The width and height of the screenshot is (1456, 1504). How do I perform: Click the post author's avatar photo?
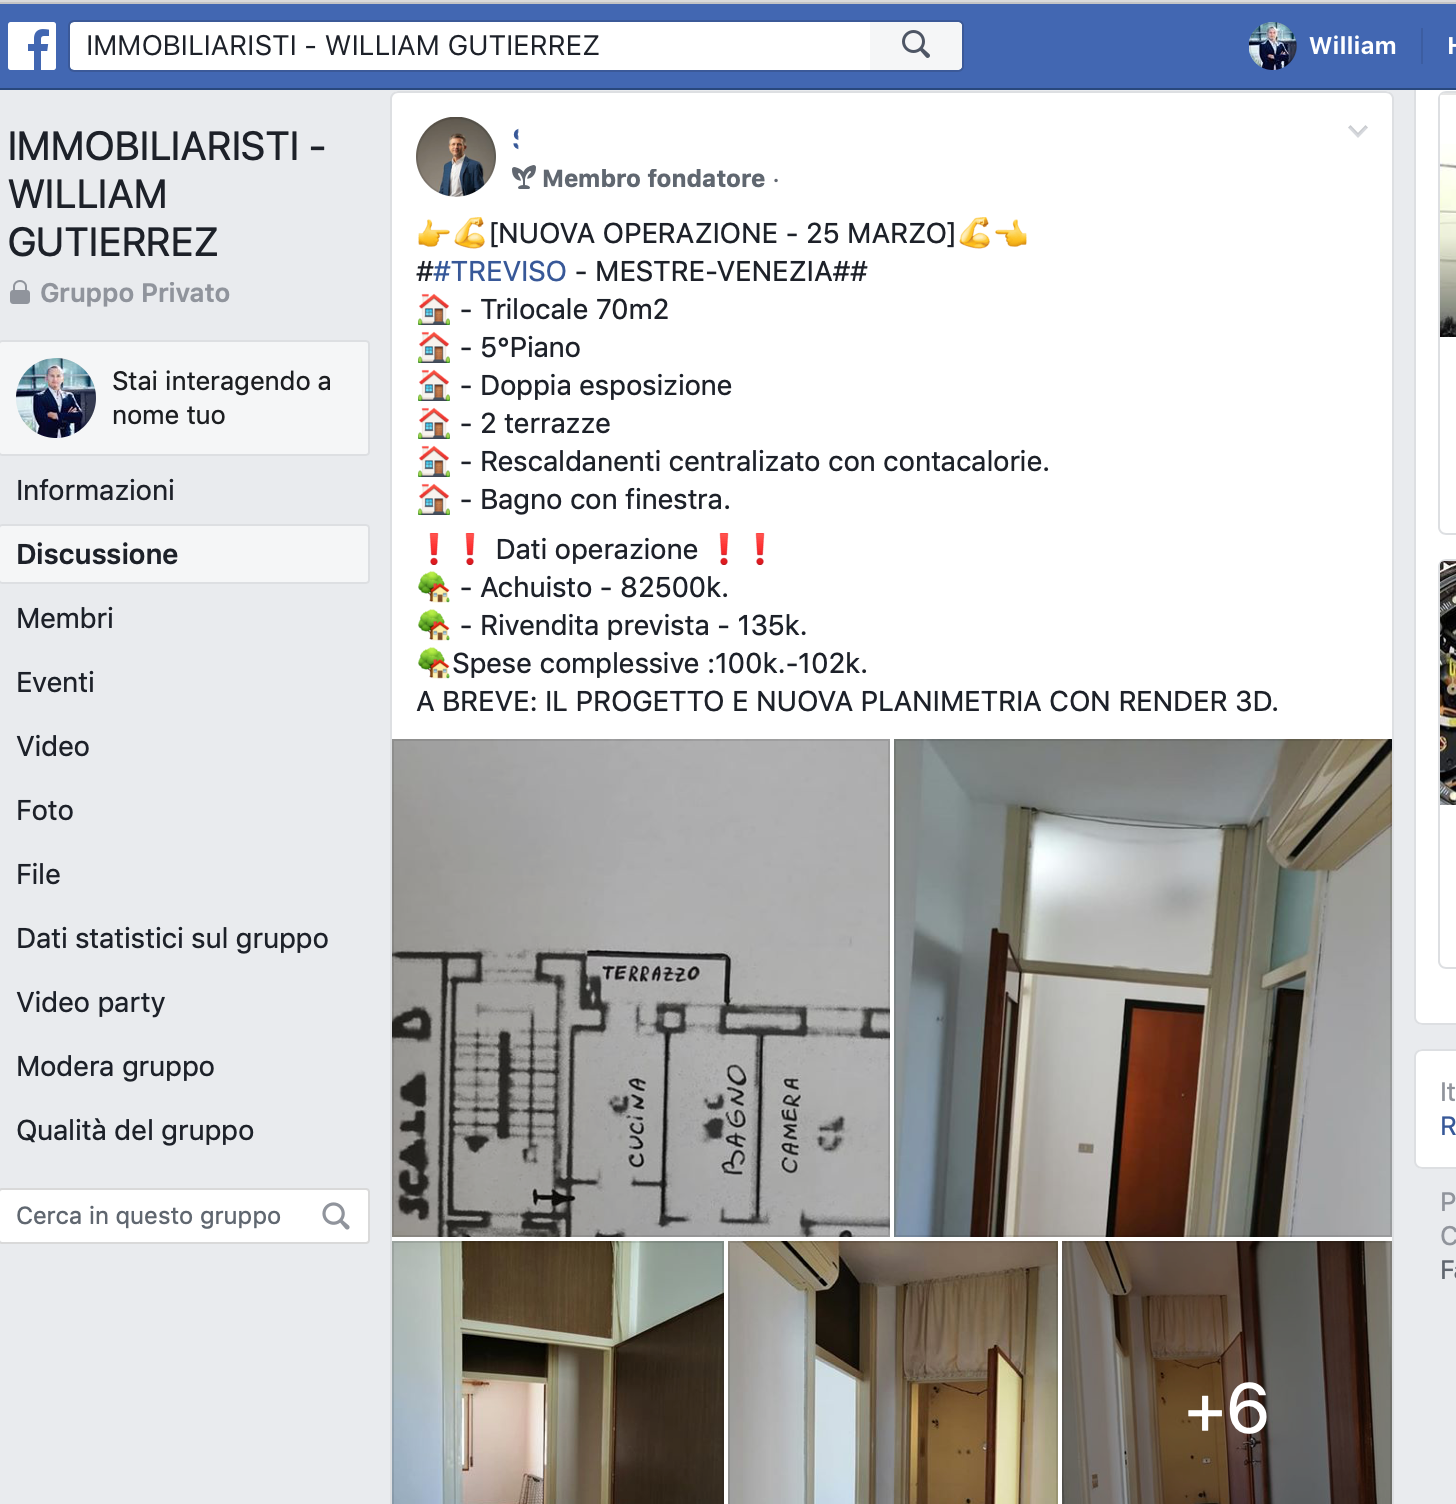(456, 157)
